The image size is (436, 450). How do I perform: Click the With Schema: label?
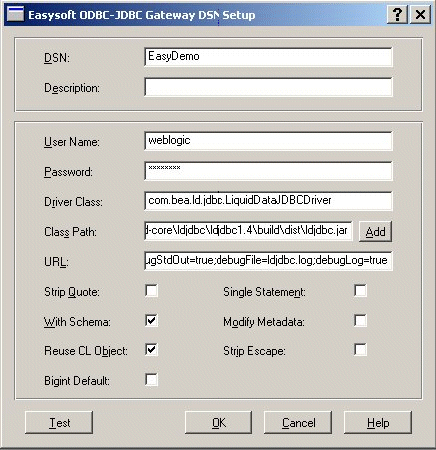(x=77, y=322)
